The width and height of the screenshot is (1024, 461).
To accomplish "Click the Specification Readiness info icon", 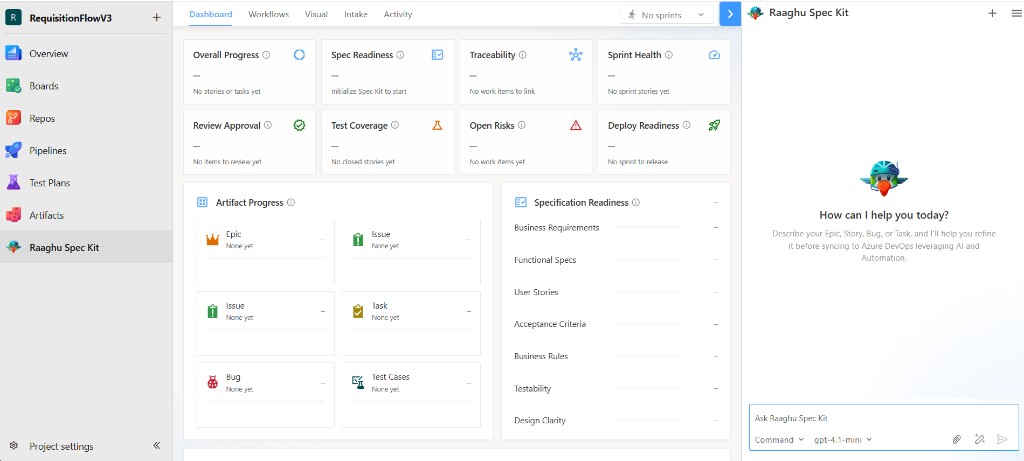I will (x=635, y=202).
